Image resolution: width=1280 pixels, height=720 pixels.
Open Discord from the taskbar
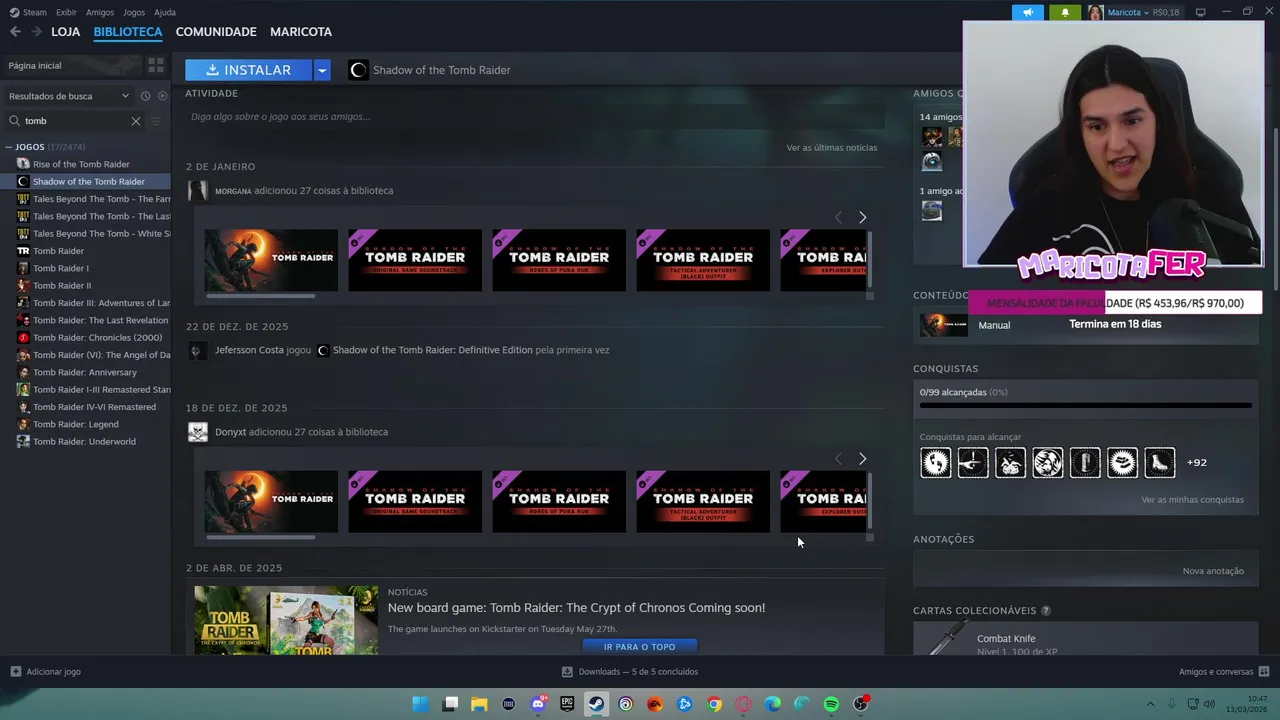click(x=538, y=704)
